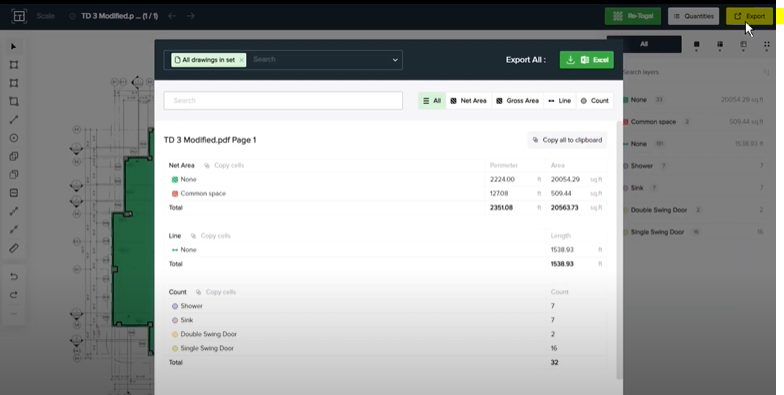Click the undo arrow in left toolbar
Screen dimensions: 784x395
(x=14, y=276)
